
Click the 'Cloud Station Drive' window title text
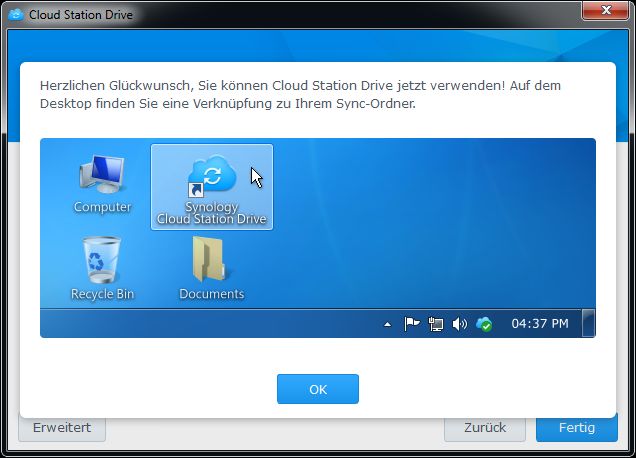point(81,15)
